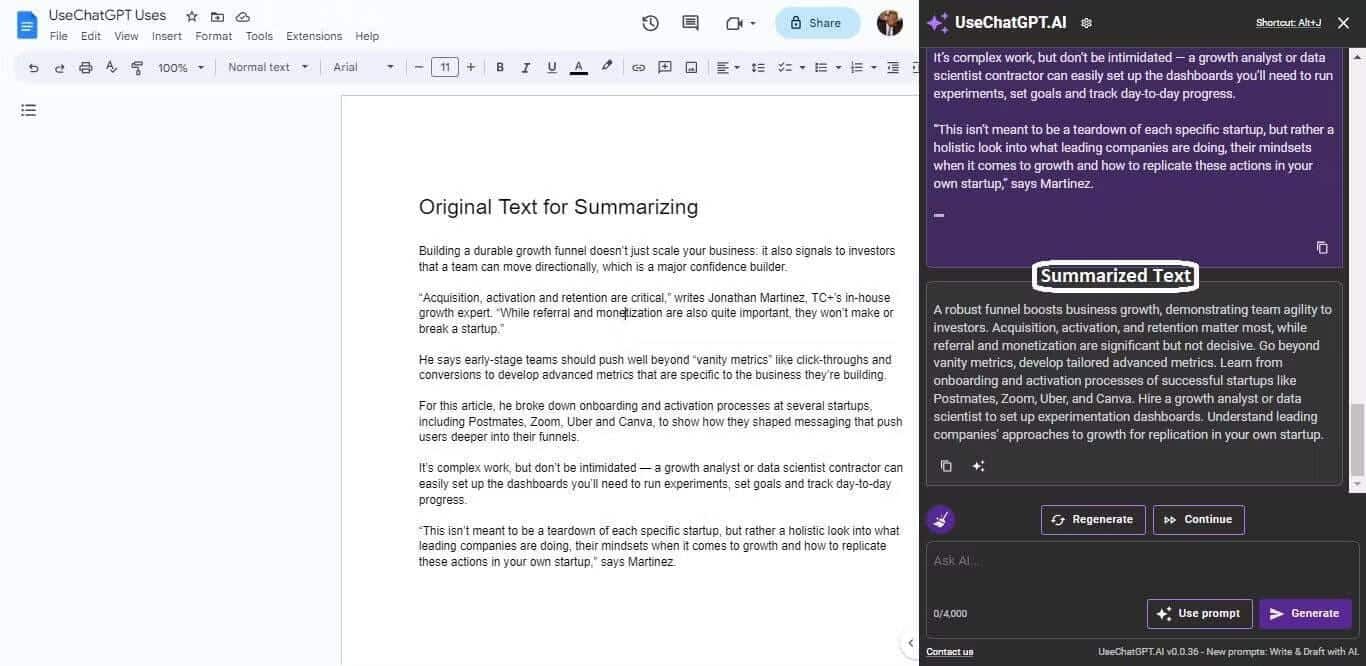Show the document outline icon
This screenshot has height=666, width=1366.
[x=28, y=110]
